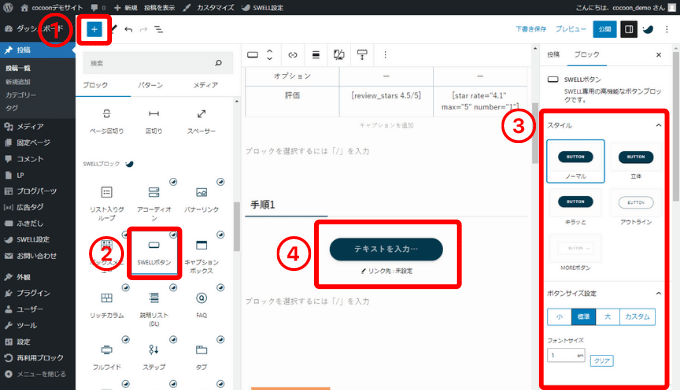Insert the リッチカラム block
This screenshot has height=390, width=680.
pos(107,305)
